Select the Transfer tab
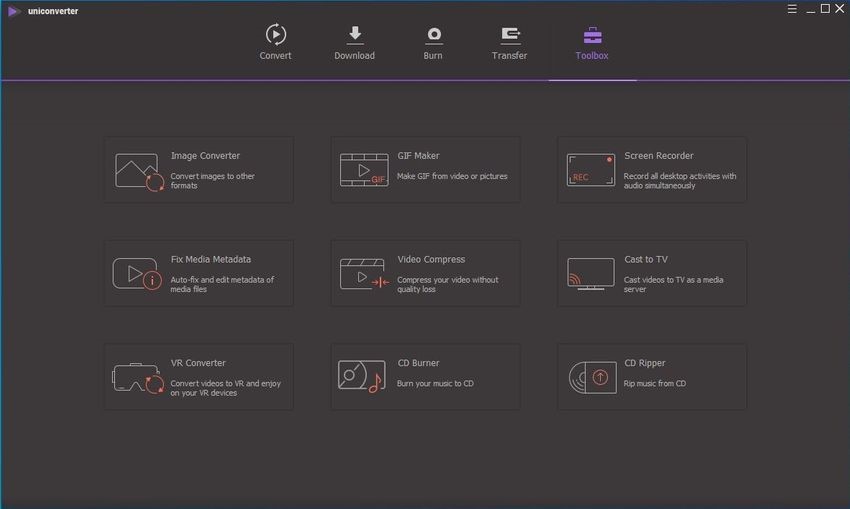Image resolution: width=850 pixels, height=509 pixels. pos(509,43)
